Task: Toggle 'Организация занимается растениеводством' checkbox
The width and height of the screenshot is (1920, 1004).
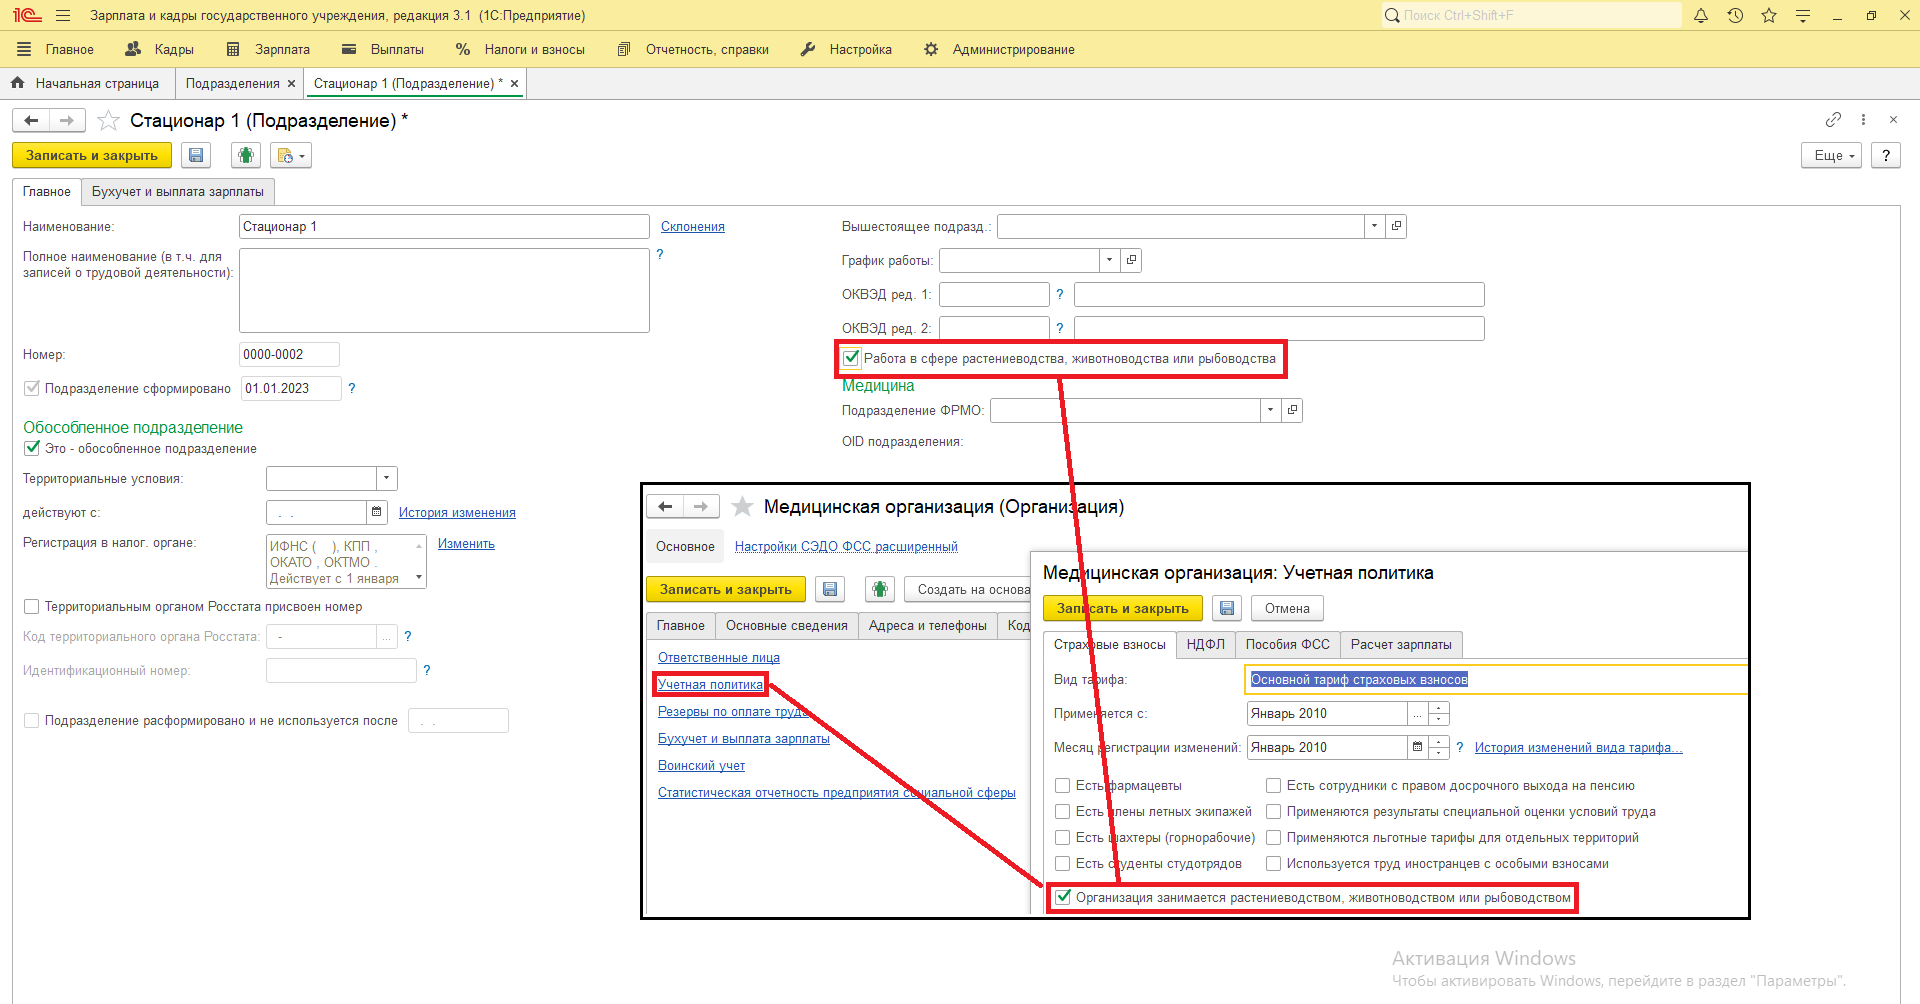Action: click(1063, 898)
